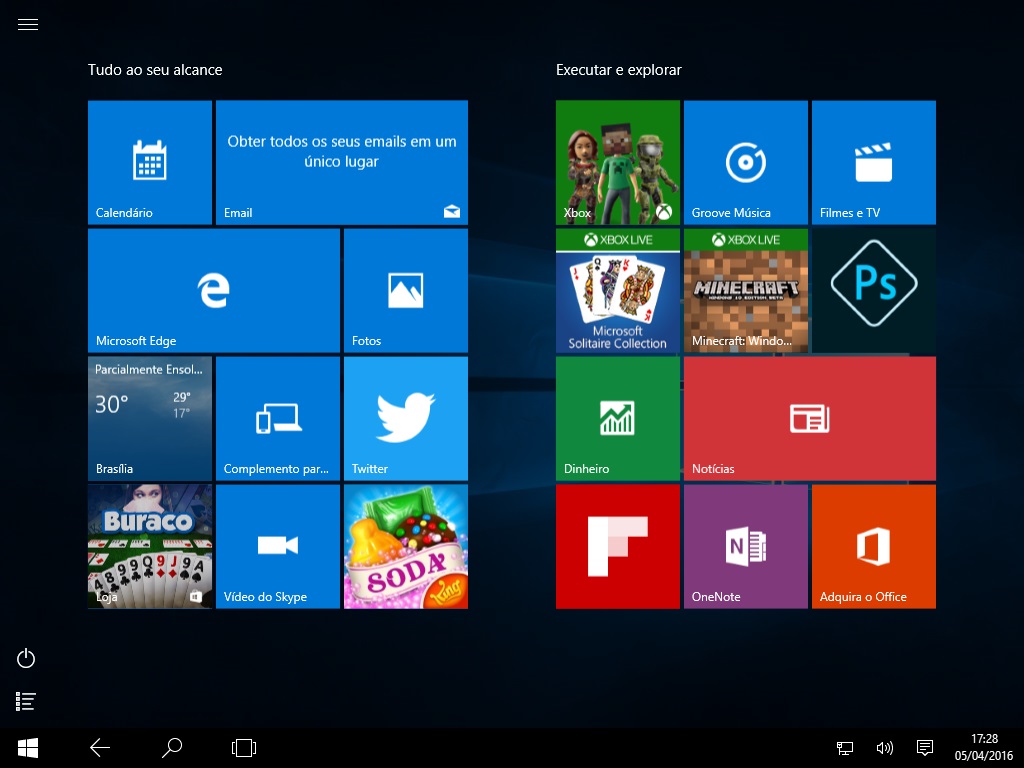Open the Email tile to set up mail
This screenshot has height=768, width=1024.
[341, 162]
